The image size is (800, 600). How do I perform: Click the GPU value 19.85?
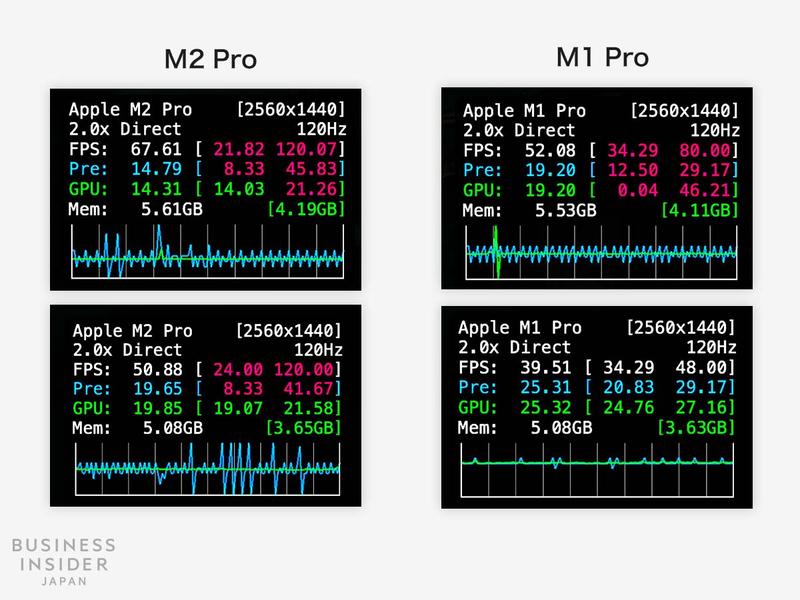click(158, 408)
